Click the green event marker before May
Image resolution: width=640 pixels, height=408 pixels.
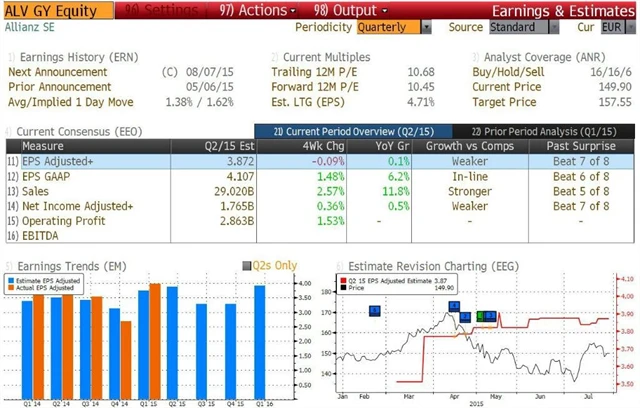click(x=480, y=316)
